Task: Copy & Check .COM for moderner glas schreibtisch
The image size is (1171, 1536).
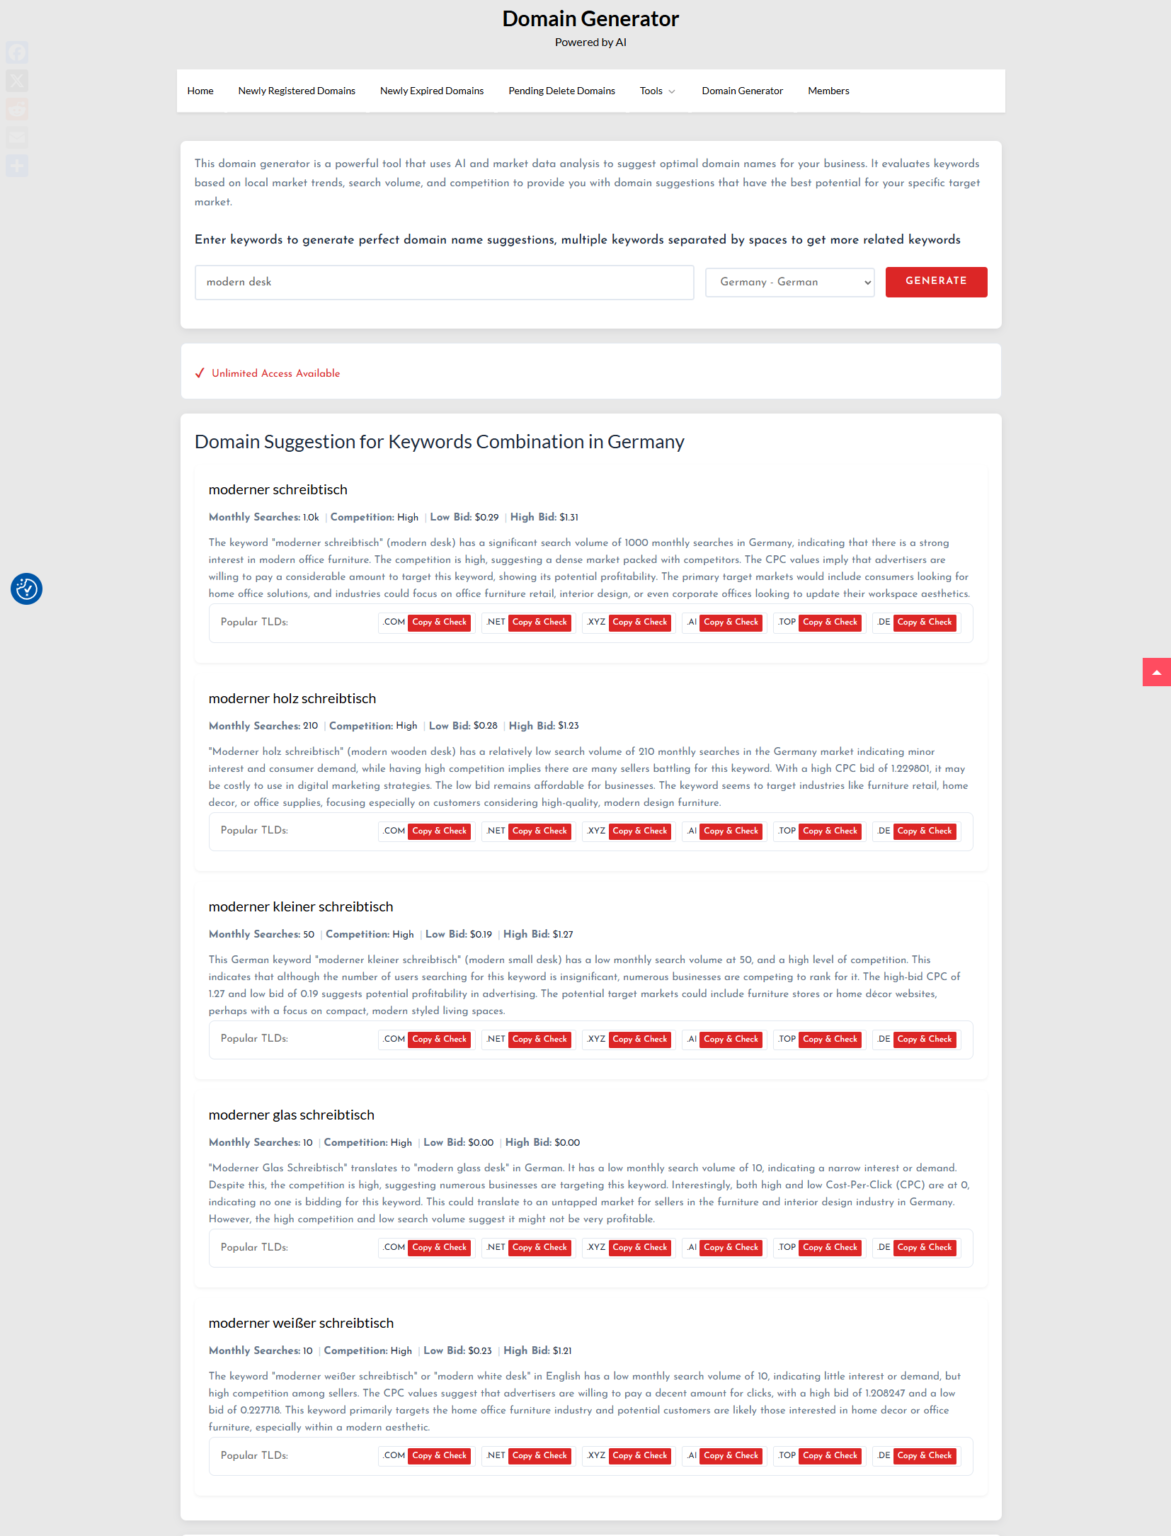Action: [439, 1247]
